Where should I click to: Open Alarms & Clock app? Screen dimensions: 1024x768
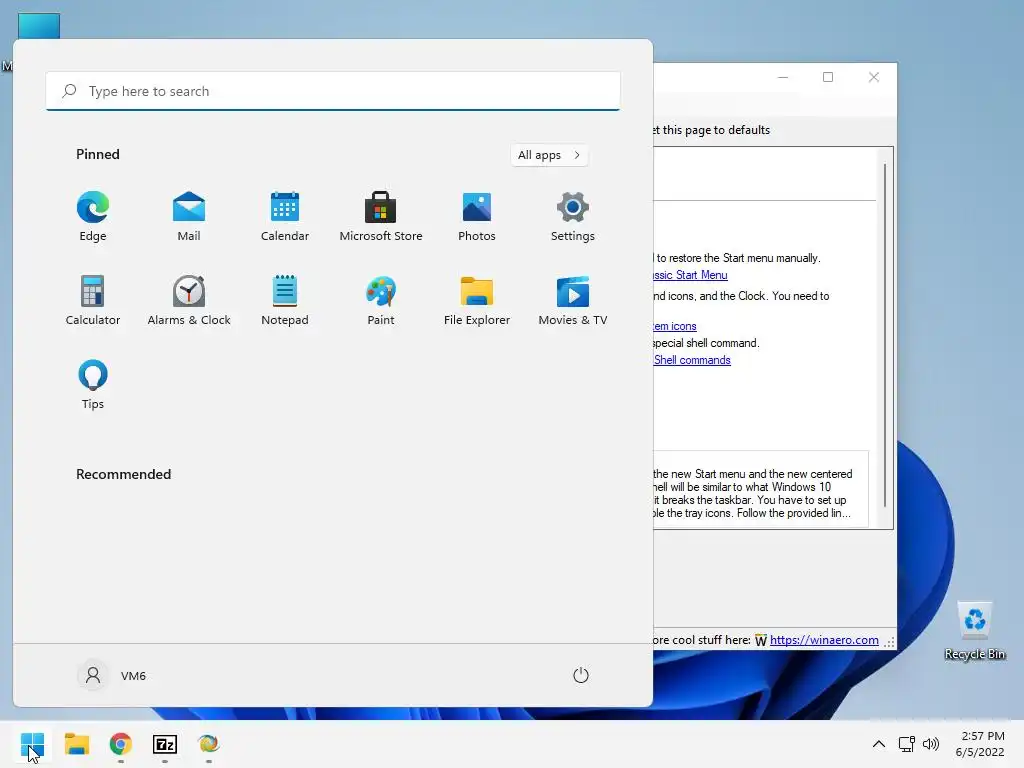[189, 300]
